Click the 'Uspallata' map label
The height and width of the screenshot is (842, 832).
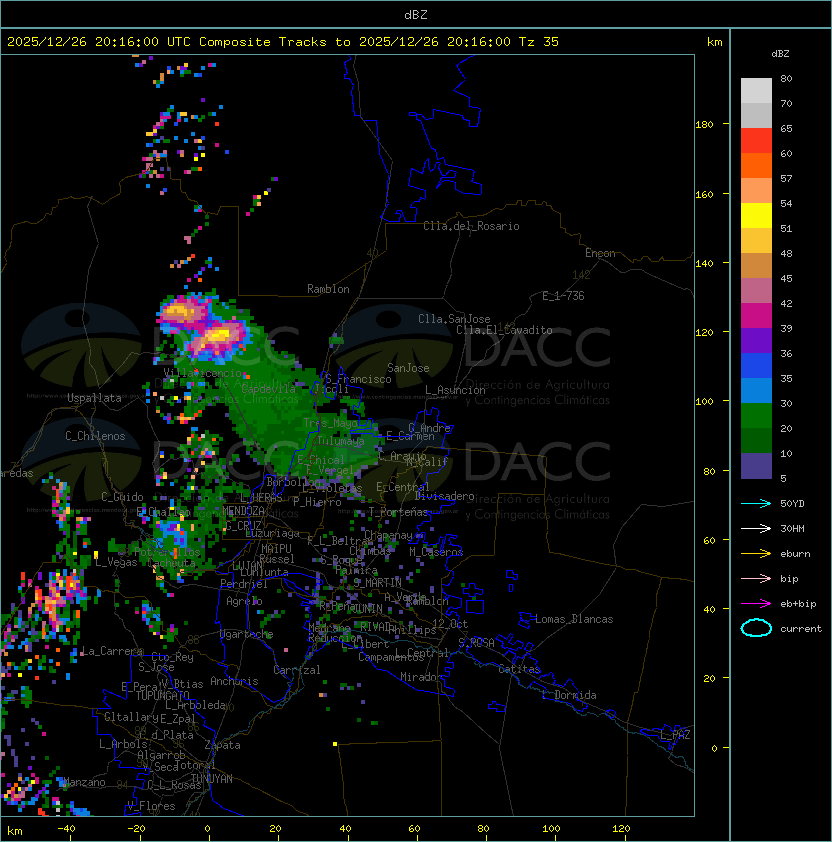pos(94,398)
